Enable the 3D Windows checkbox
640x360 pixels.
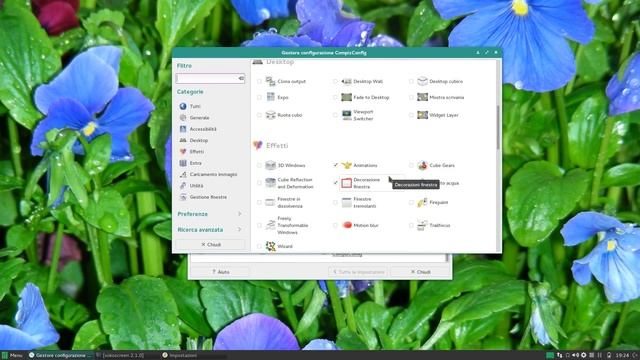point(259,165)
